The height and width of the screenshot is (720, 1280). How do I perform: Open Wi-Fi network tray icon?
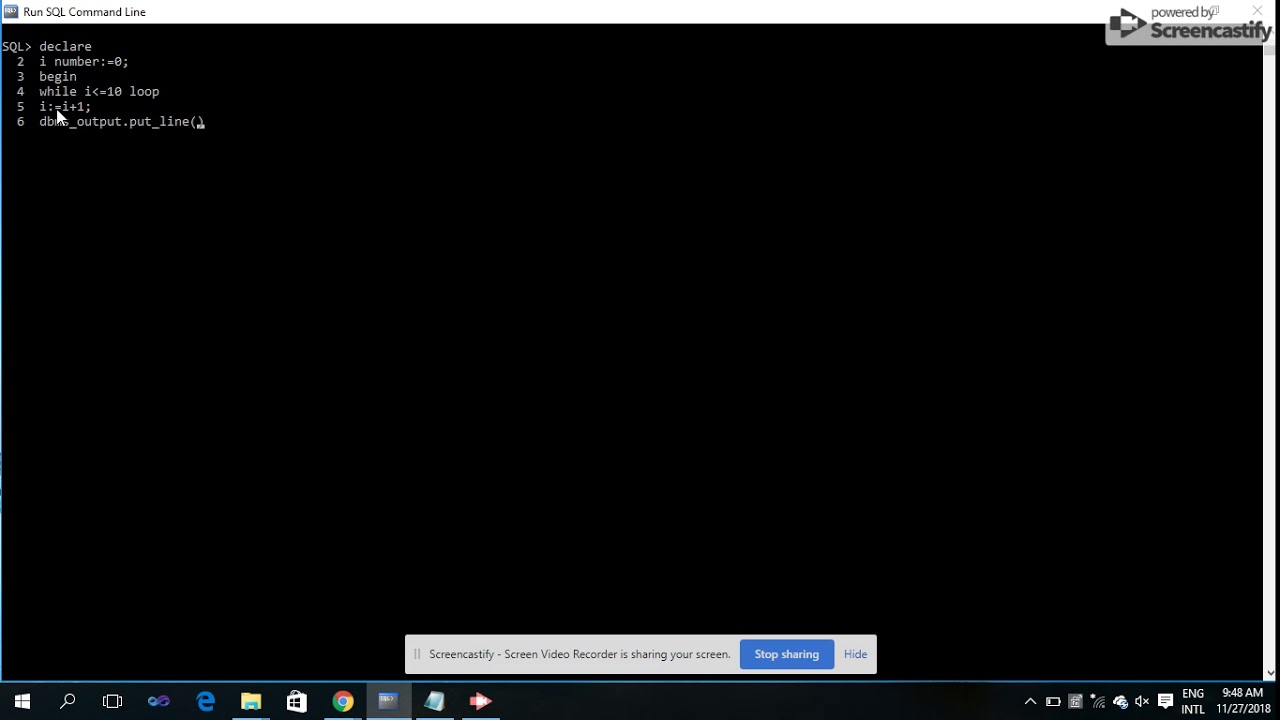[x=1098, y=701]
